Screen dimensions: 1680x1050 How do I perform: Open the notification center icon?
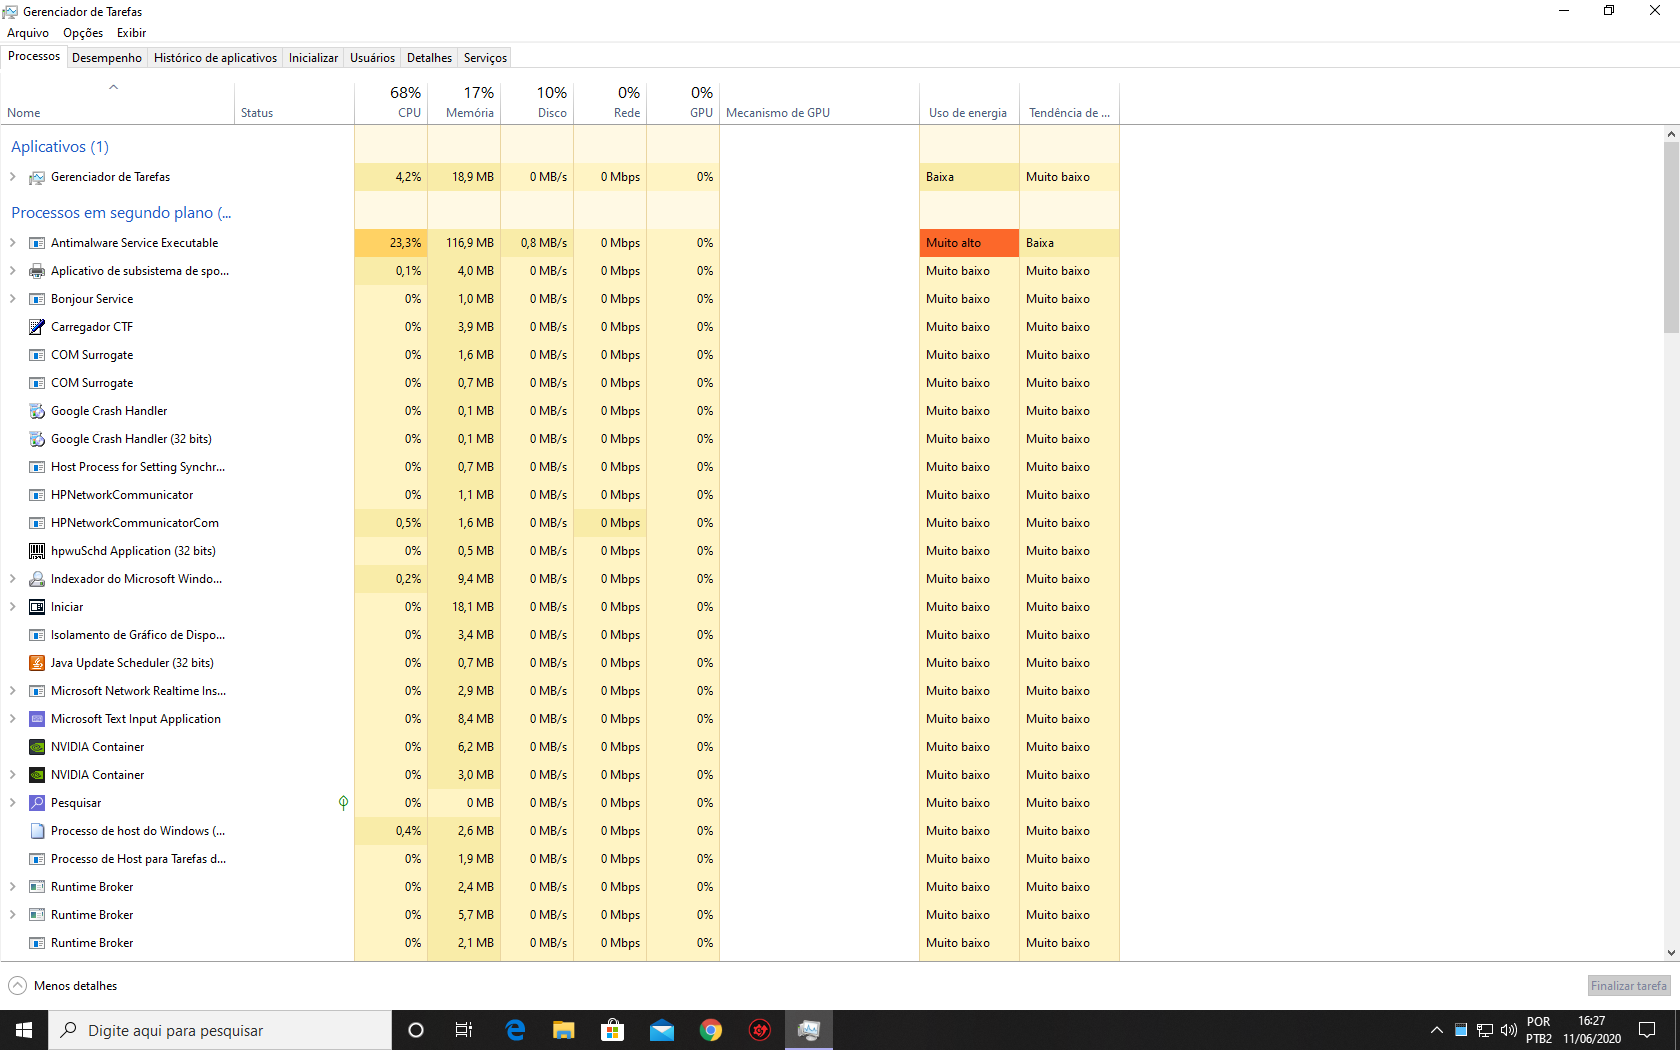(x=1647, y=1030)
